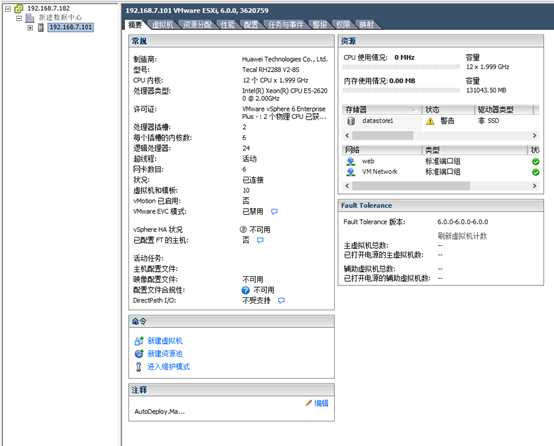Switch to the 警报 tab
Screen dimensions: 554x446
(320, 25)
